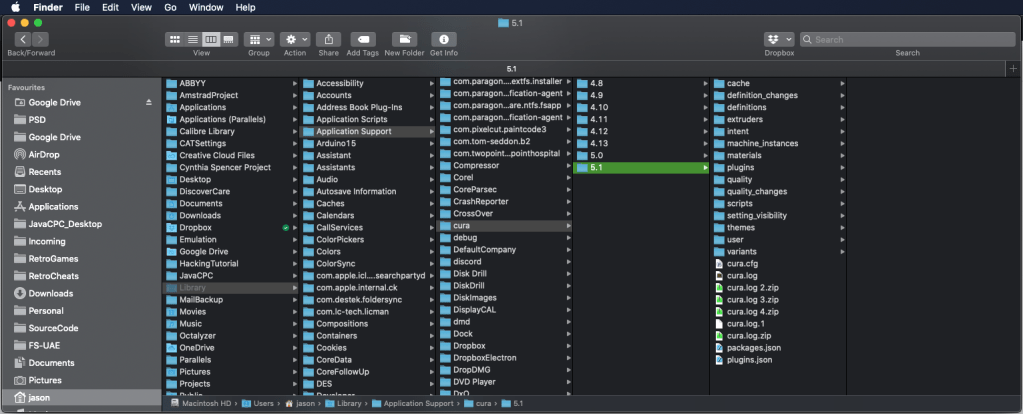Open the View menu in menu bar
This screenshot has width=1023, height=414.
point(141,7)
